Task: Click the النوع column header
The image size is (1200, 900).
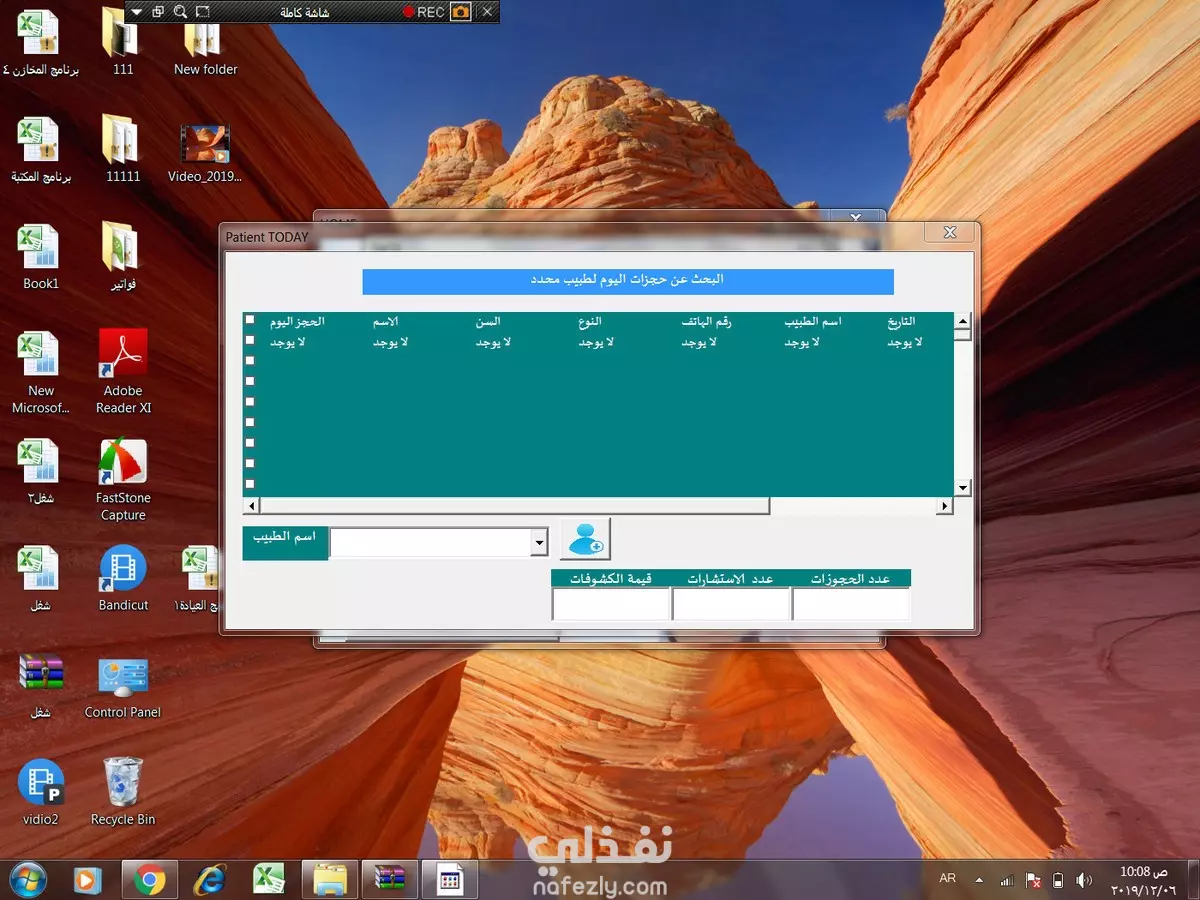Action: click(590, 321)
